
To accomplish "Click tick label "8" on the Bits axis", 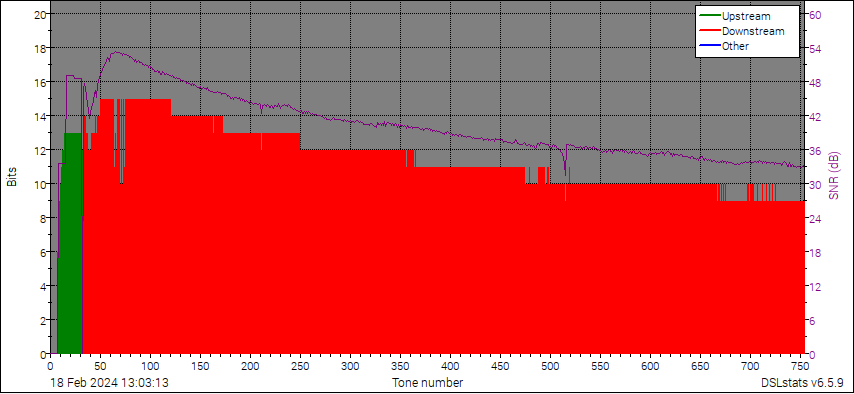I will 42,218.
